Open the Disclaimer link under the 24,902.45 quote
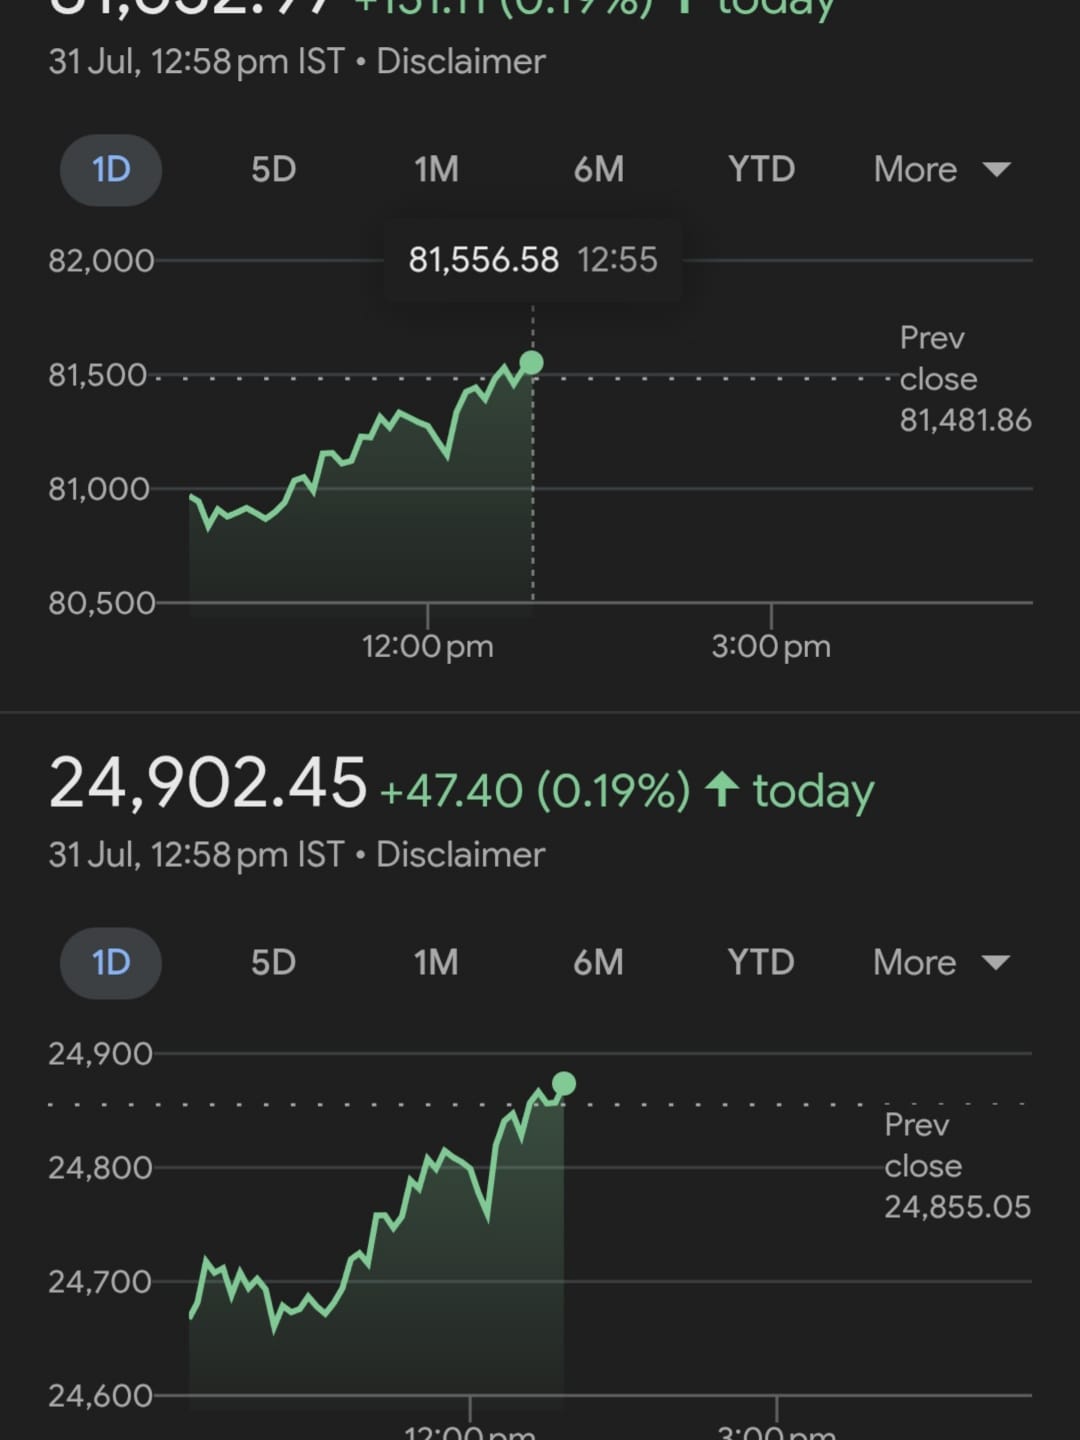Image resolution: width=1080 pixels, height=1440 pixels. tap(461, 854)
